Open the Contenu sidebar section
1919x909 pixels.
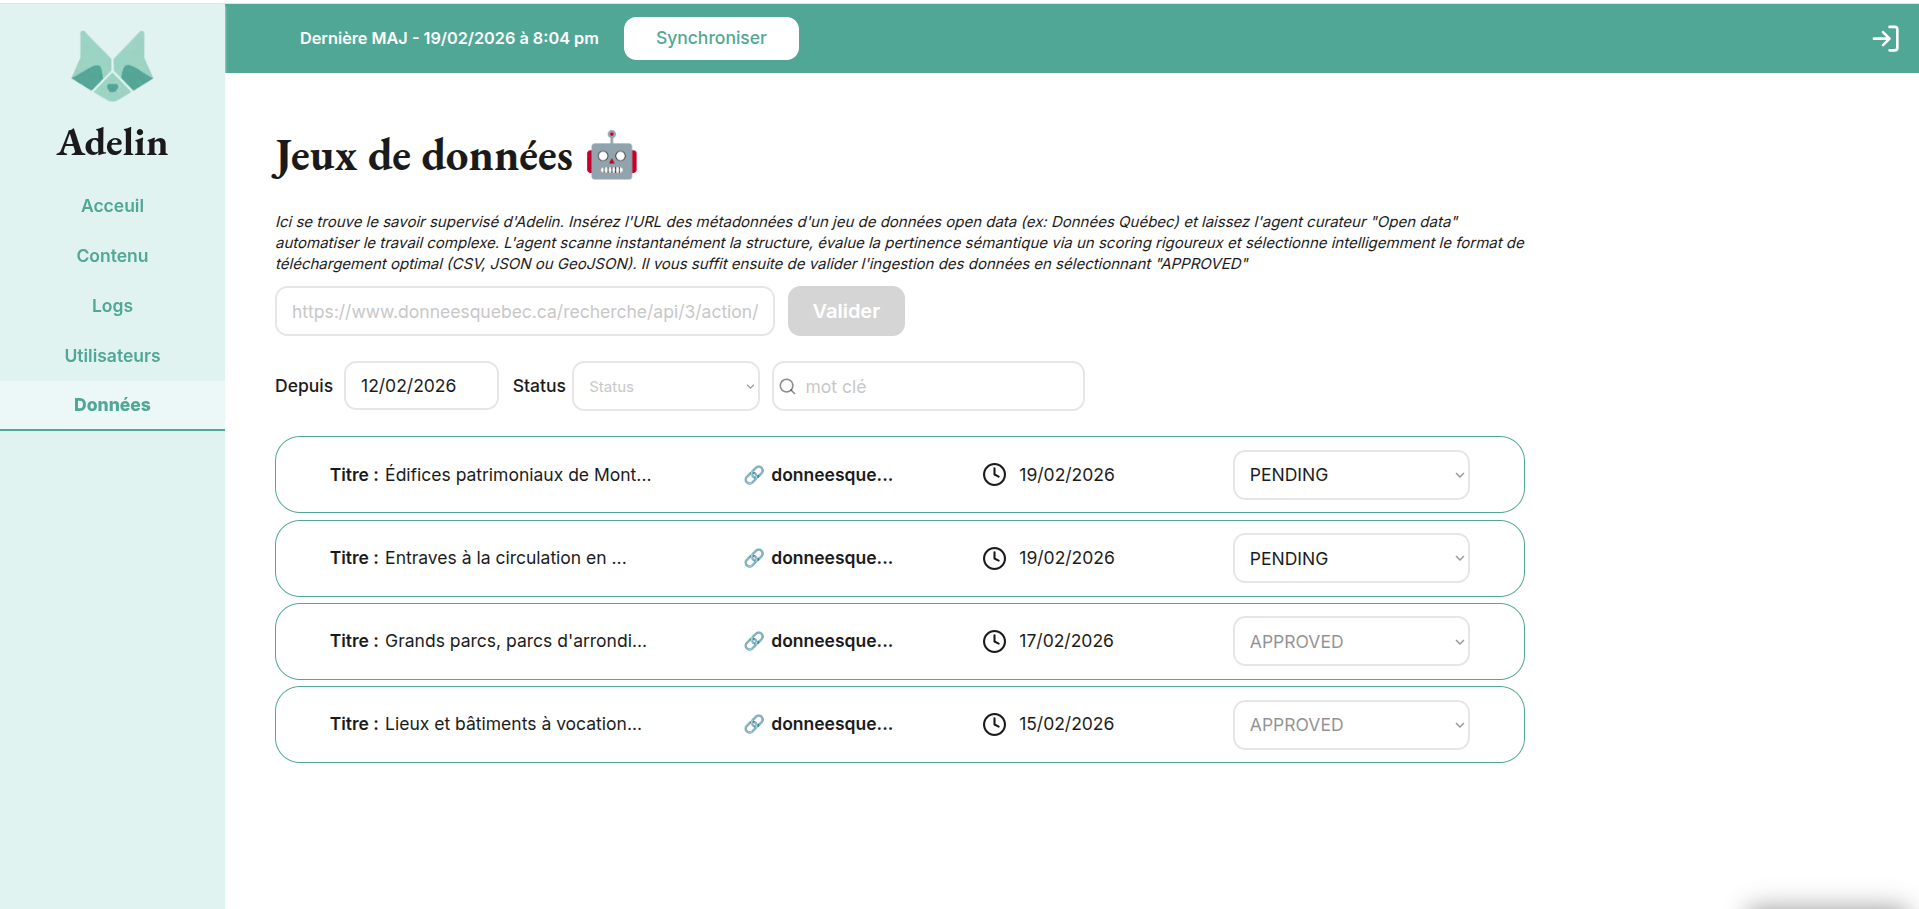pos(112,256)
